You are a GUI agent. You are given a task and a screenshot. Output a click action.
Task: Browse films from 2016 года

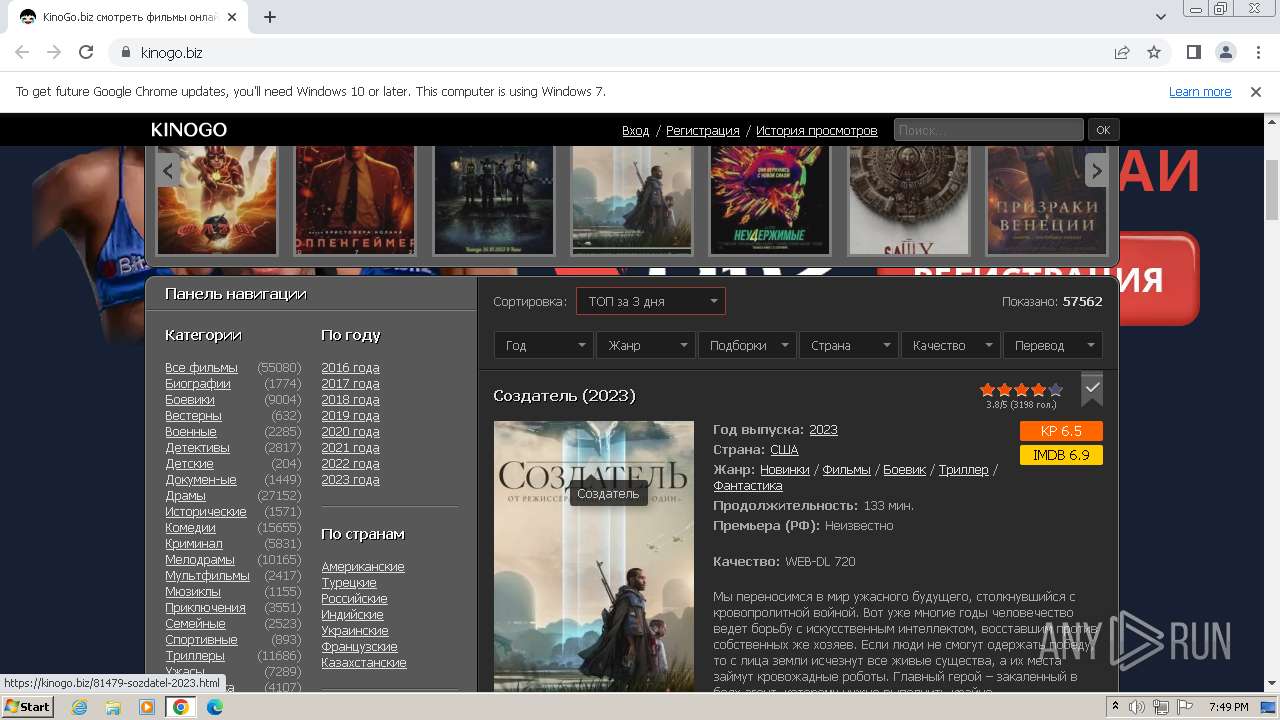click(x=350, y=368)
